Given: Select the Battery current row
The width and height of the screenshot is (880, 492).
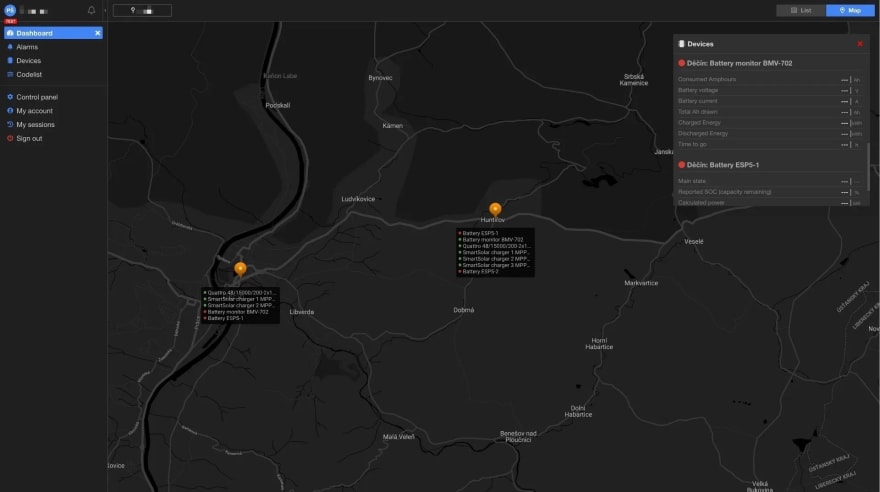Looking at the screenshot, I should (x=770, y=101).
